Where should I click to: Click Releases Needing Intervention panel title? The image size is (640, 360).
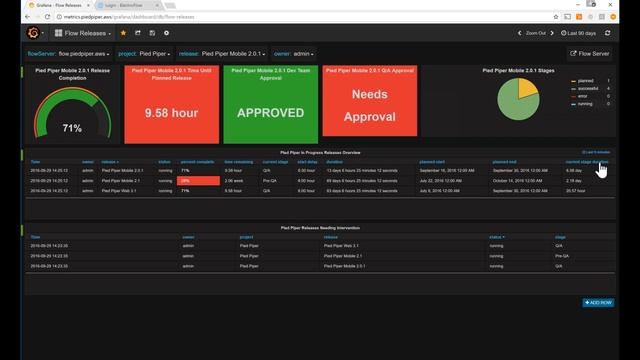click(320, 228)
